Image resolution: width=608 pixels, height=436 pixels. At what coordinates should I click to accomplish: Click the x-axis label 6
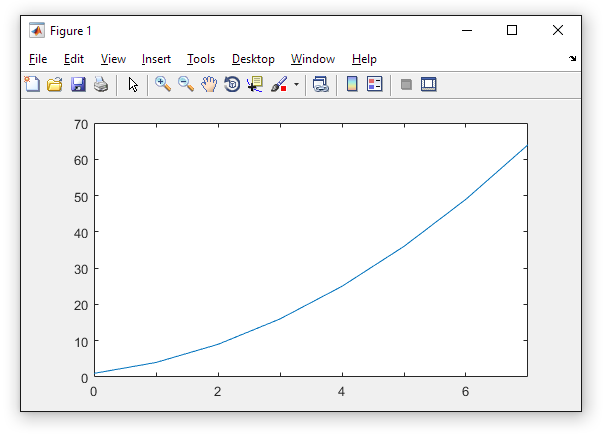point(465,391)
